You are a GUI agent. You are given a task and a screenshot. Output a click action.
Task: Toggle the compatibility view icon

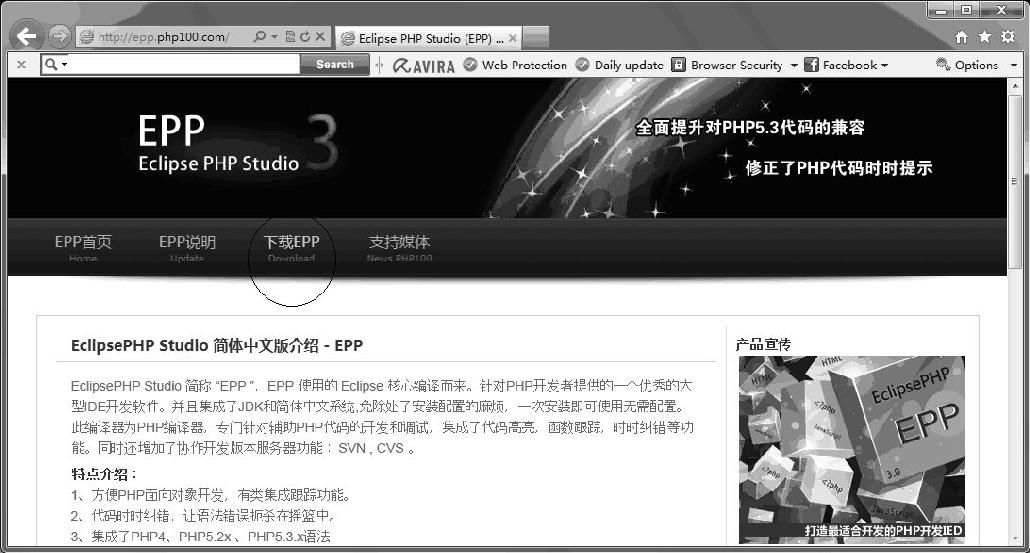pos(290,37)
